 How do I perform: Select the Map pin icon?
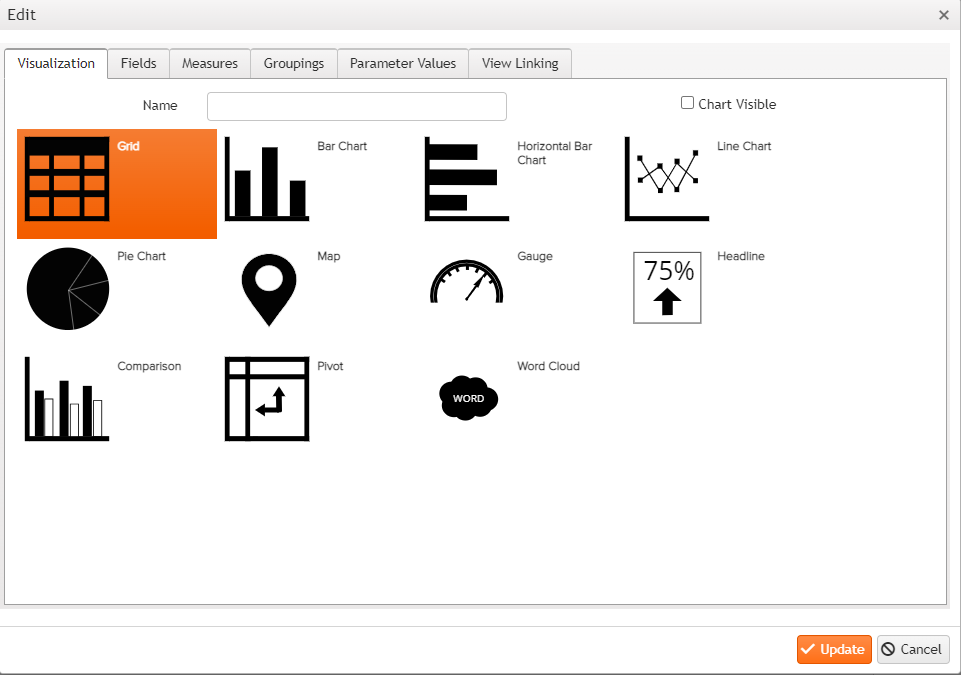point(268,290)
